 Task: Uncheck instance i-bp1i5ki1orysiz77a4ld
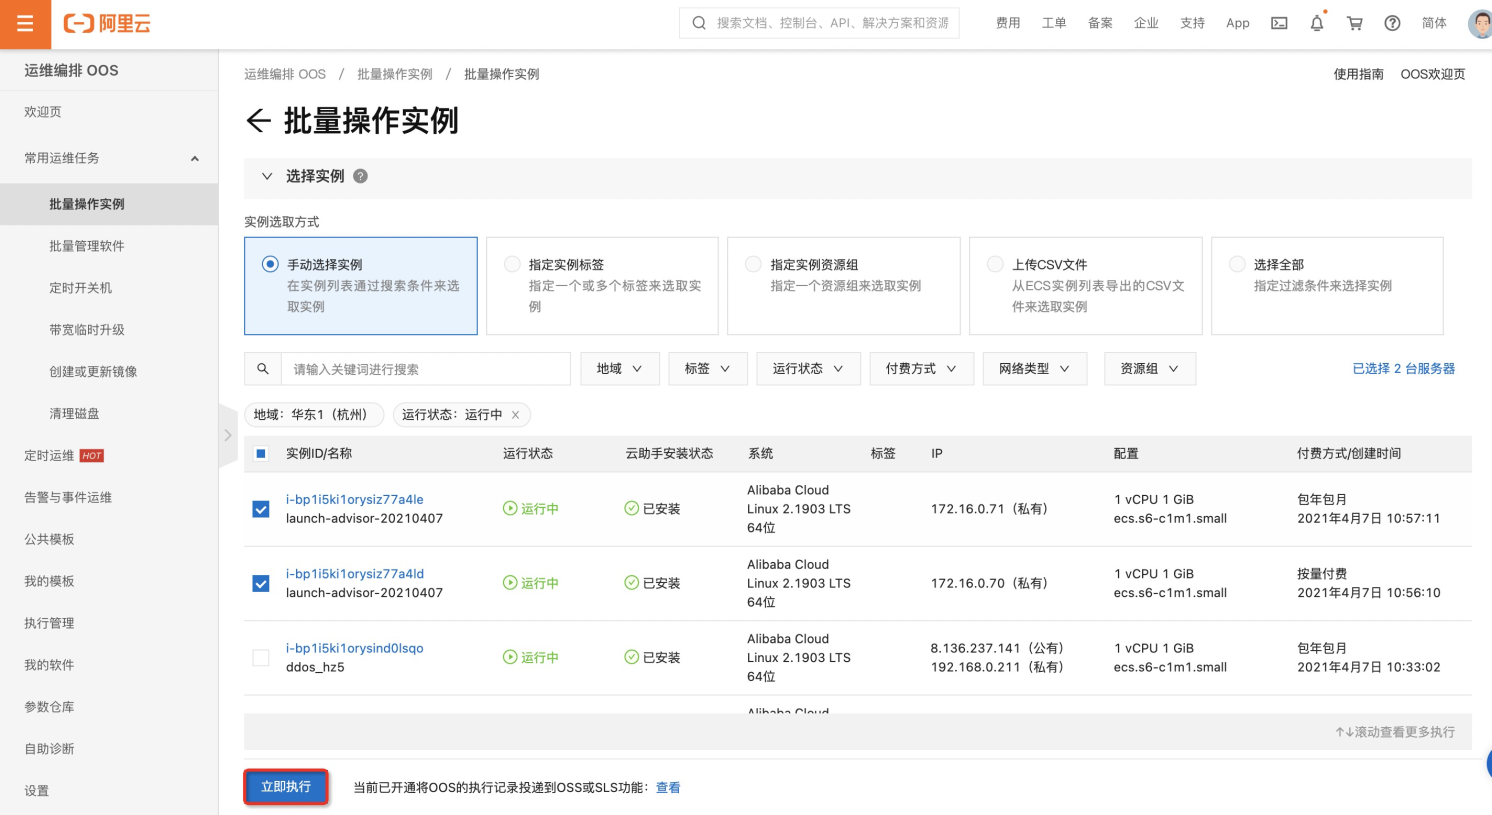click(261, 583)
